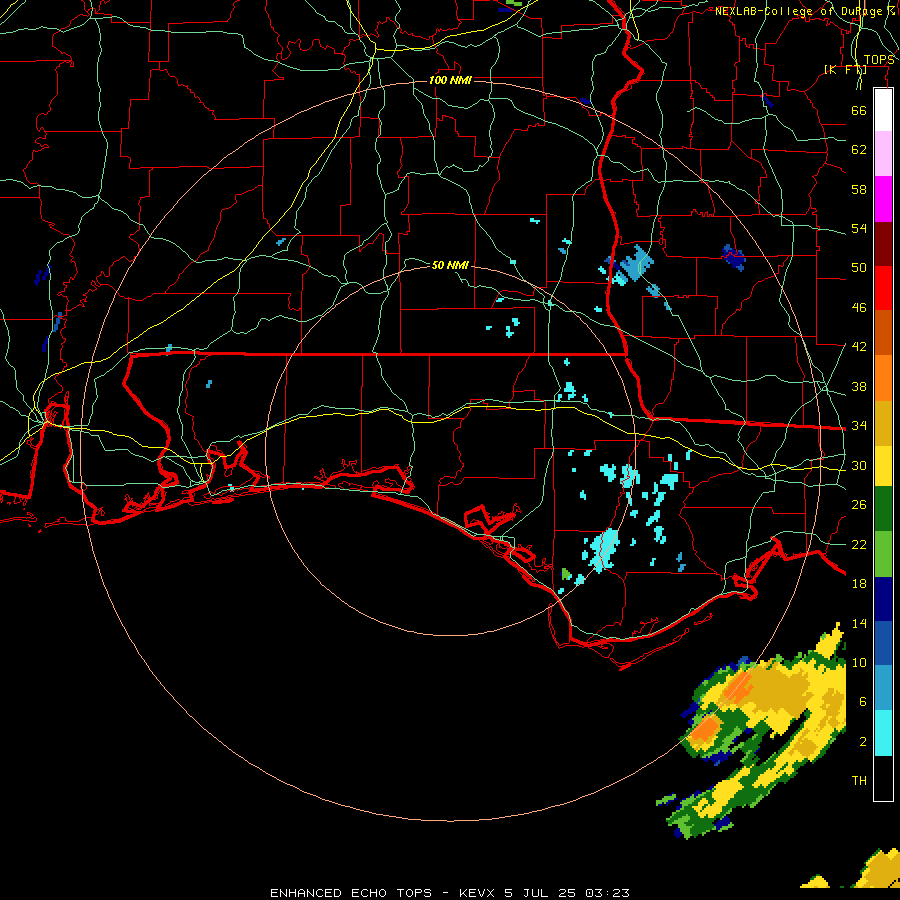Click the TOPS legend heading
This screenshot has height=900, width=900.
(x=879, y=60)
